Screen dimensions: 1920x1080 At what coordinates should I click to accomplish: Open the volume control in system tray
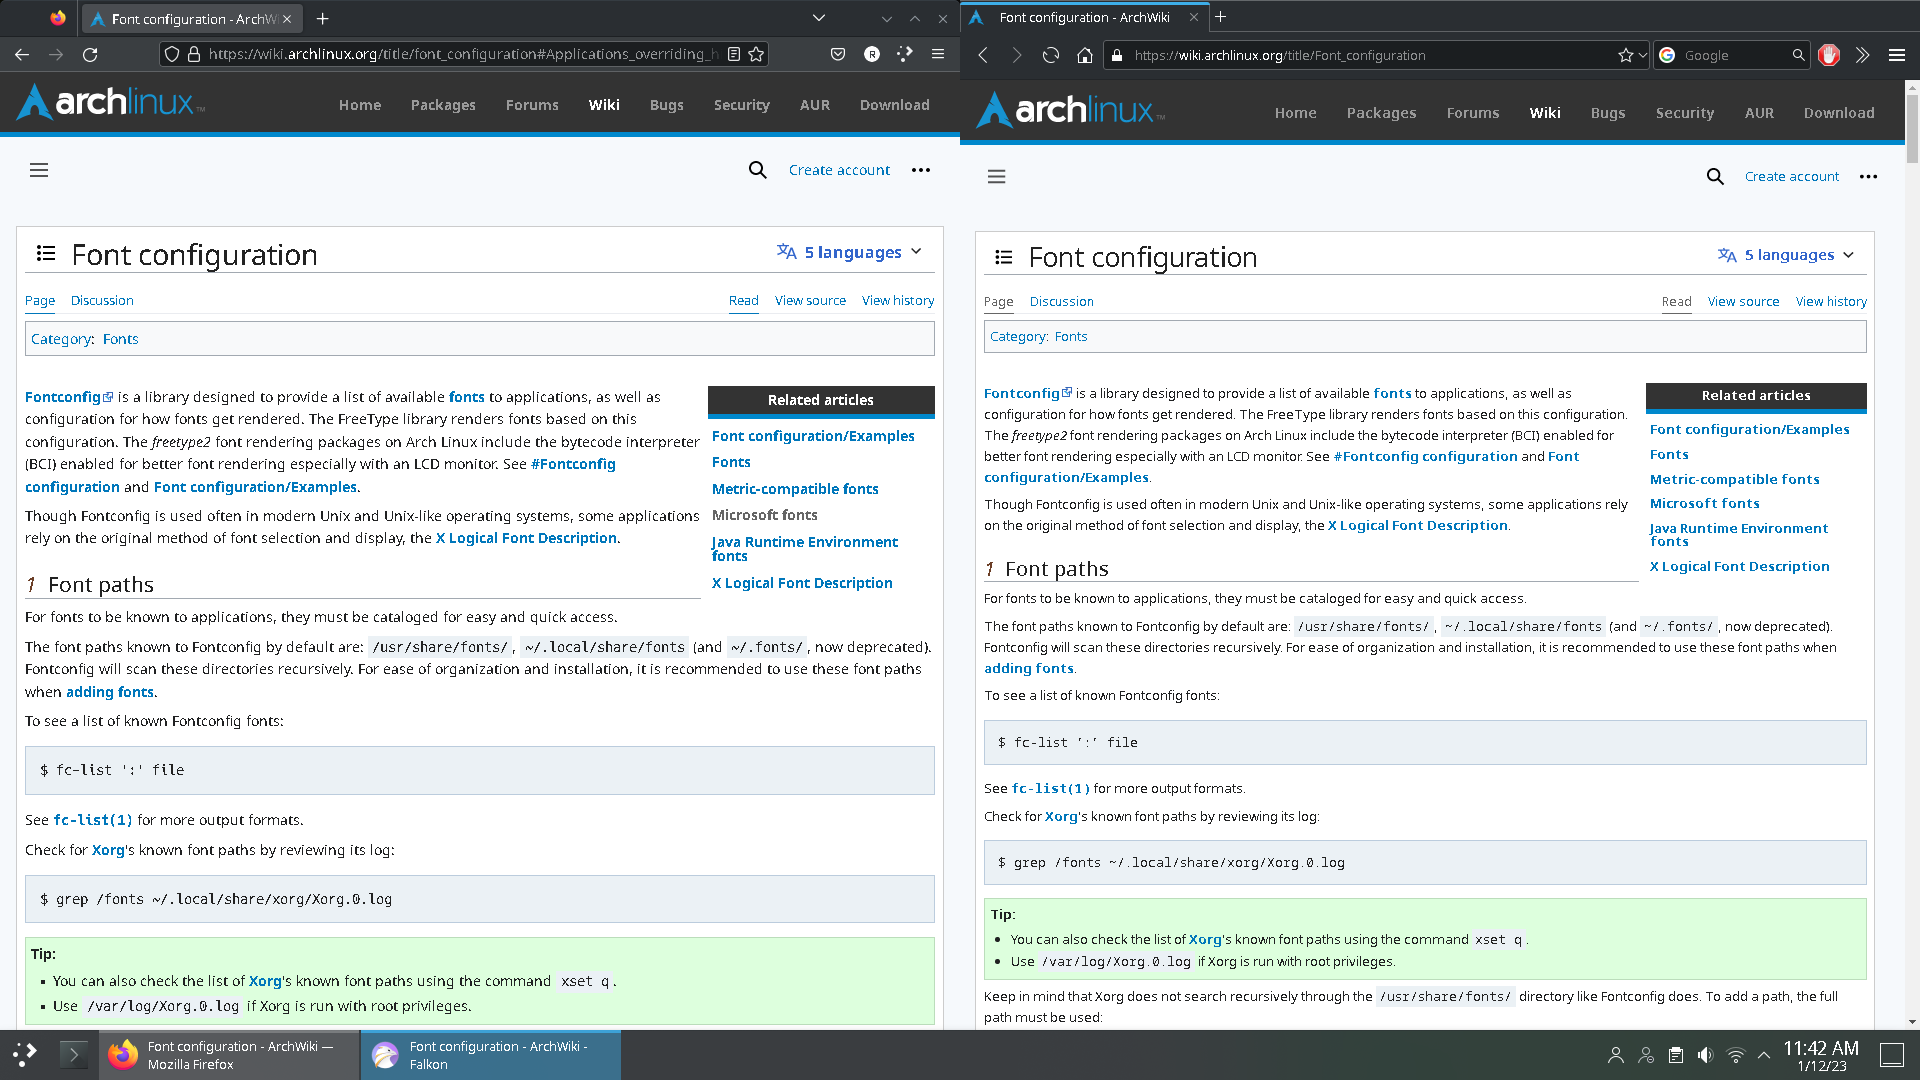[x=1706, y=1055]
